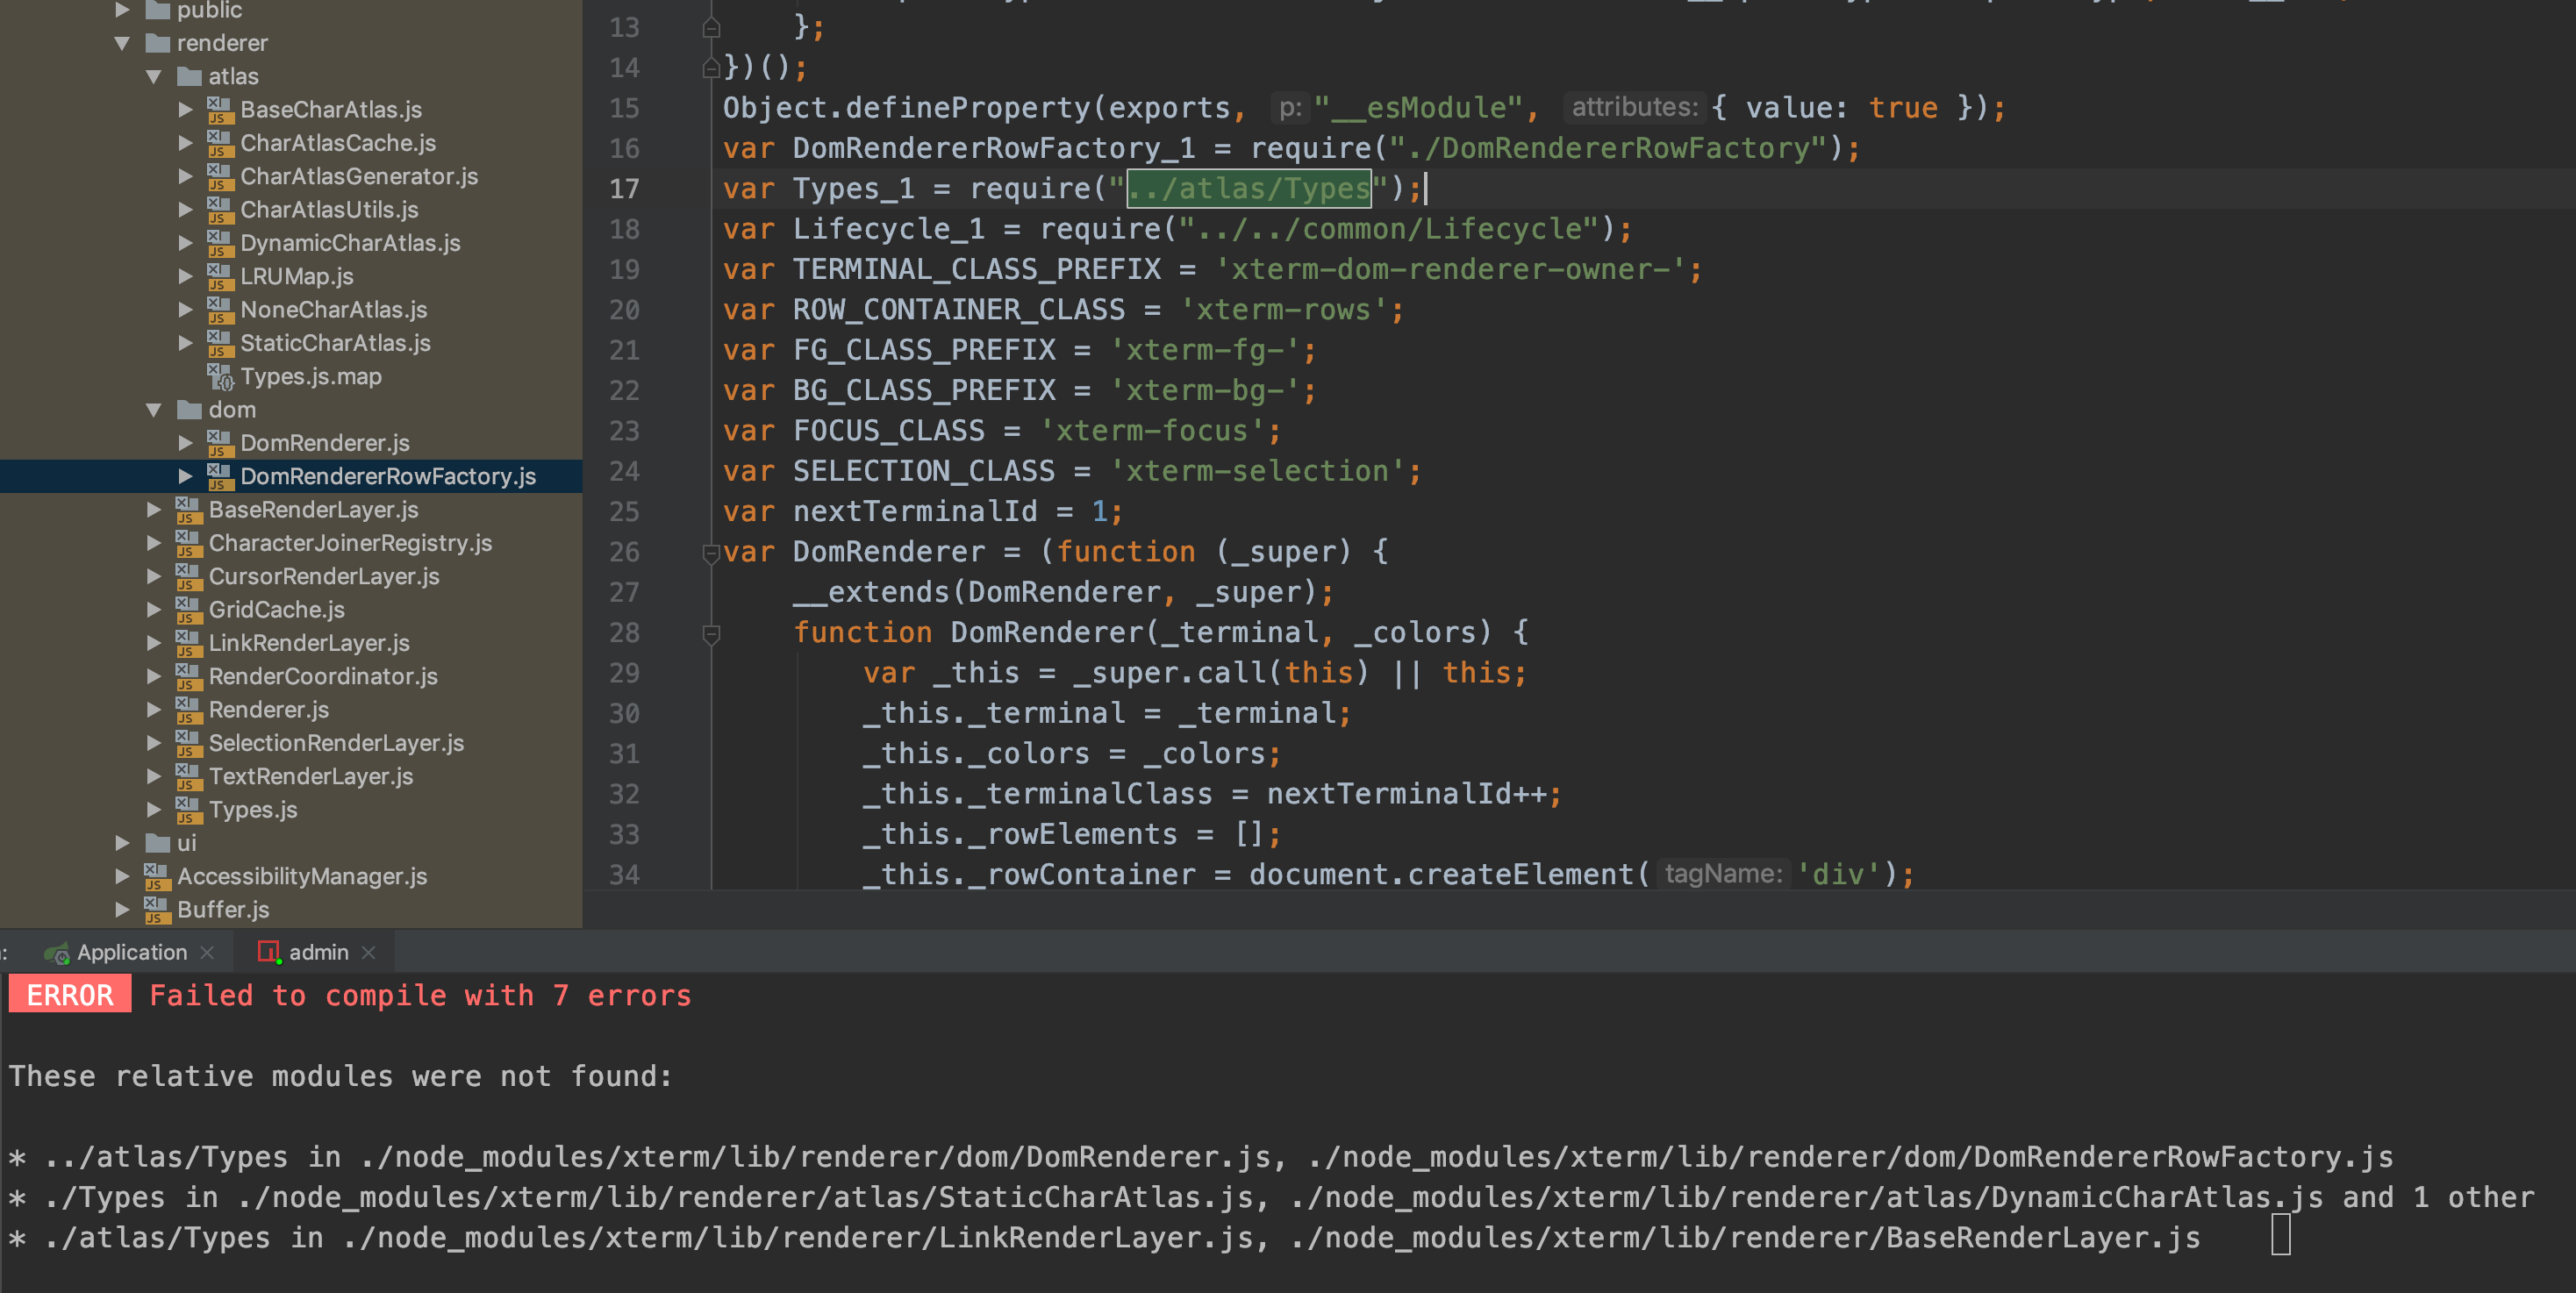The width and height of the screenshot is (2576, 1293).
Task: Switch to the Application console tab
Action: [130, 951]
